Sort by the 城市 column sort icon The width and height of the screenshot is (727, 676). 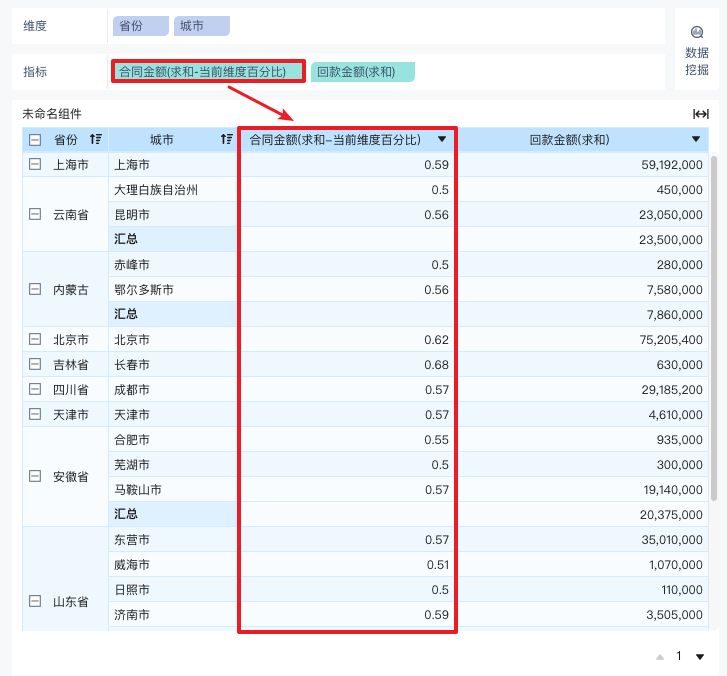(226, 139)
